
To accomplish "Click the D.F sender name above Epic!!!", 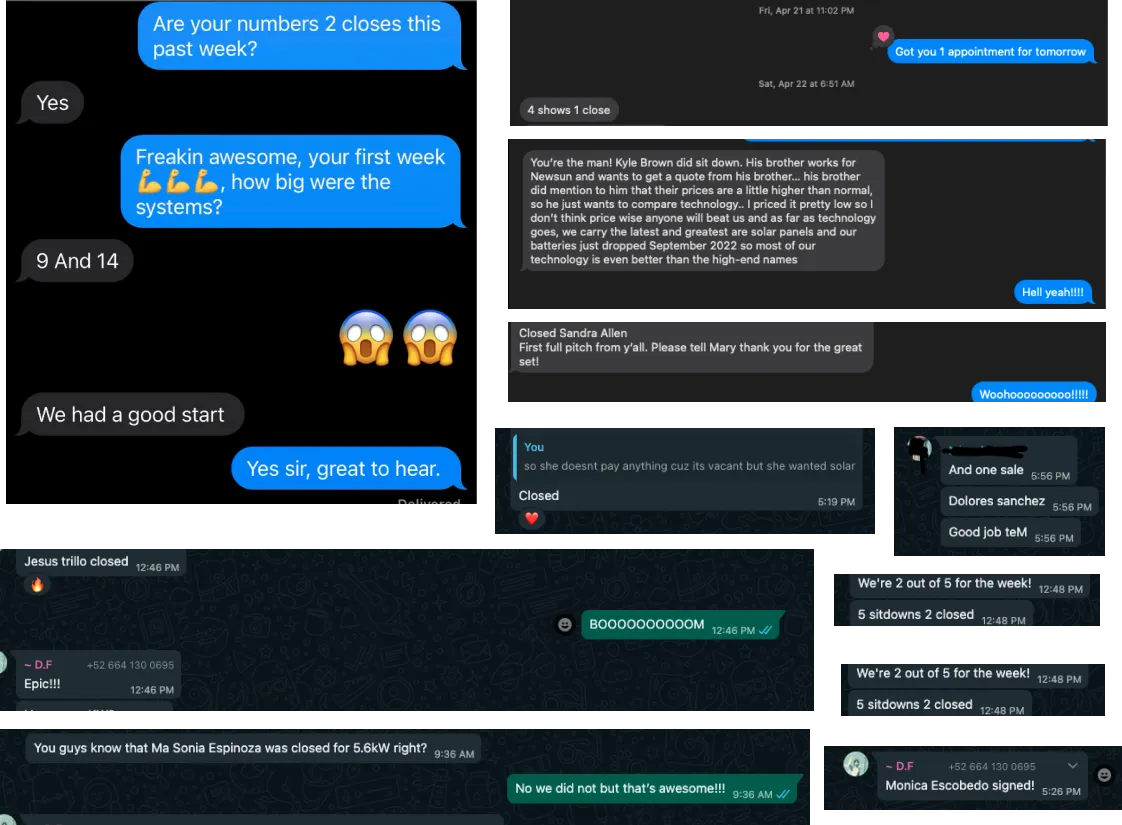I will click(x=39, y=665).
